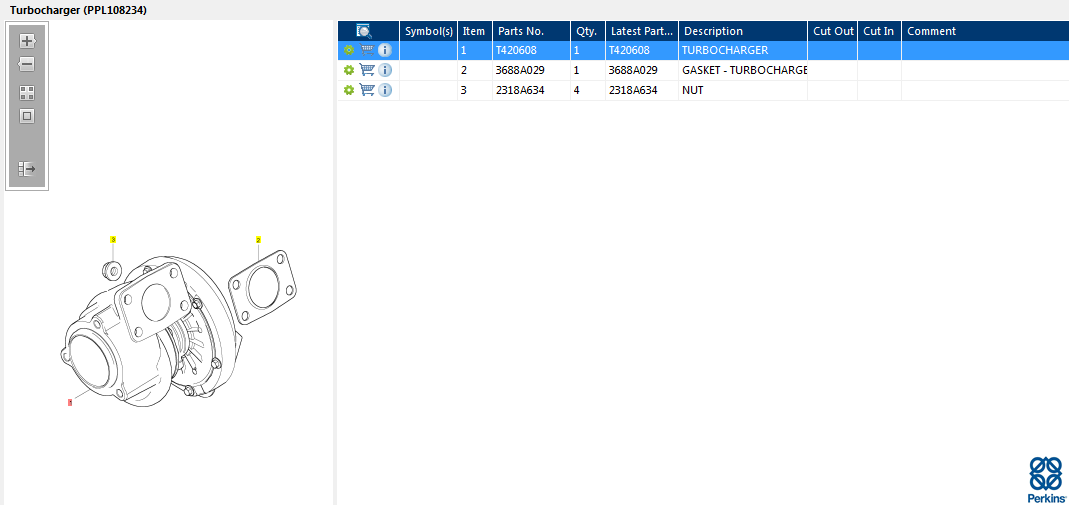The width and height of the screenshot is (1069, 505).
Task: Zoom out of the turbocharger diagram
Action: click(x=27, y=65)
